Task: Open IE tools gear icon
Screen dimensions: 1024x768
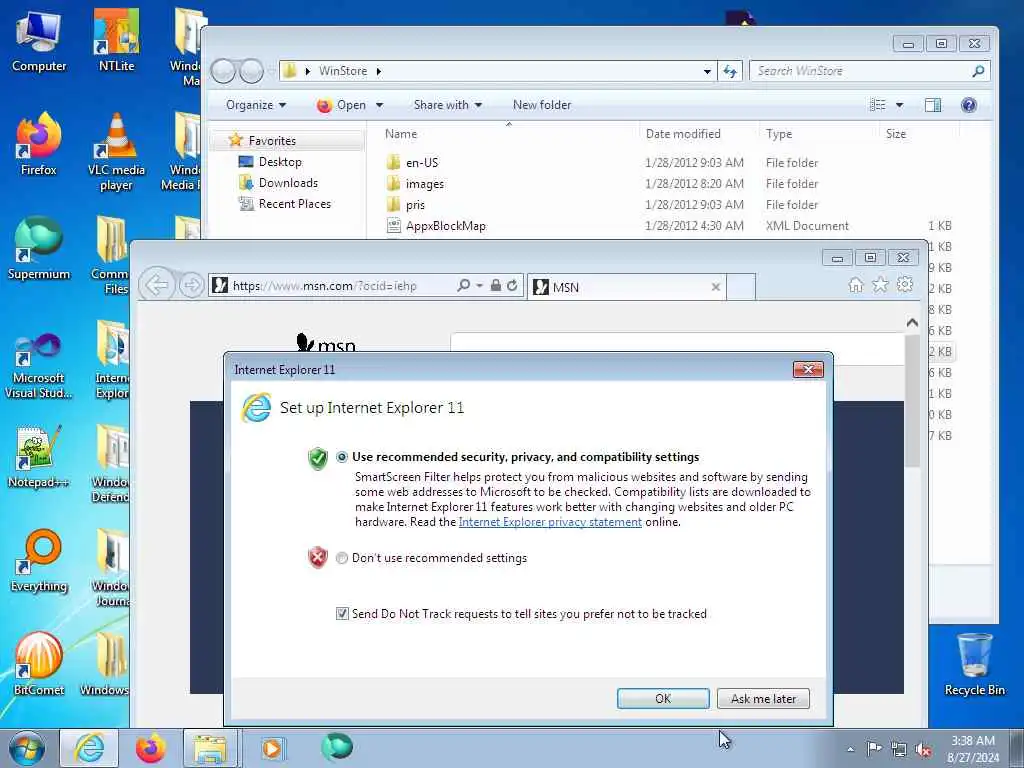Action: point(904,285)
